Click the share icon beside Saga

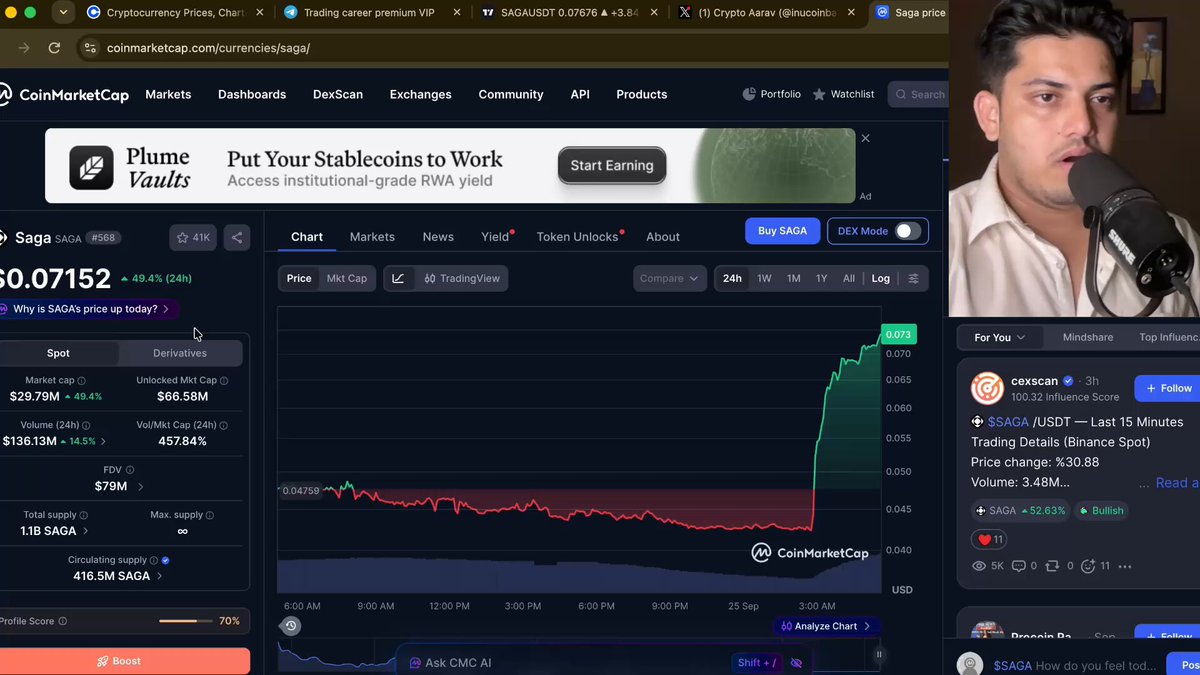237,237
